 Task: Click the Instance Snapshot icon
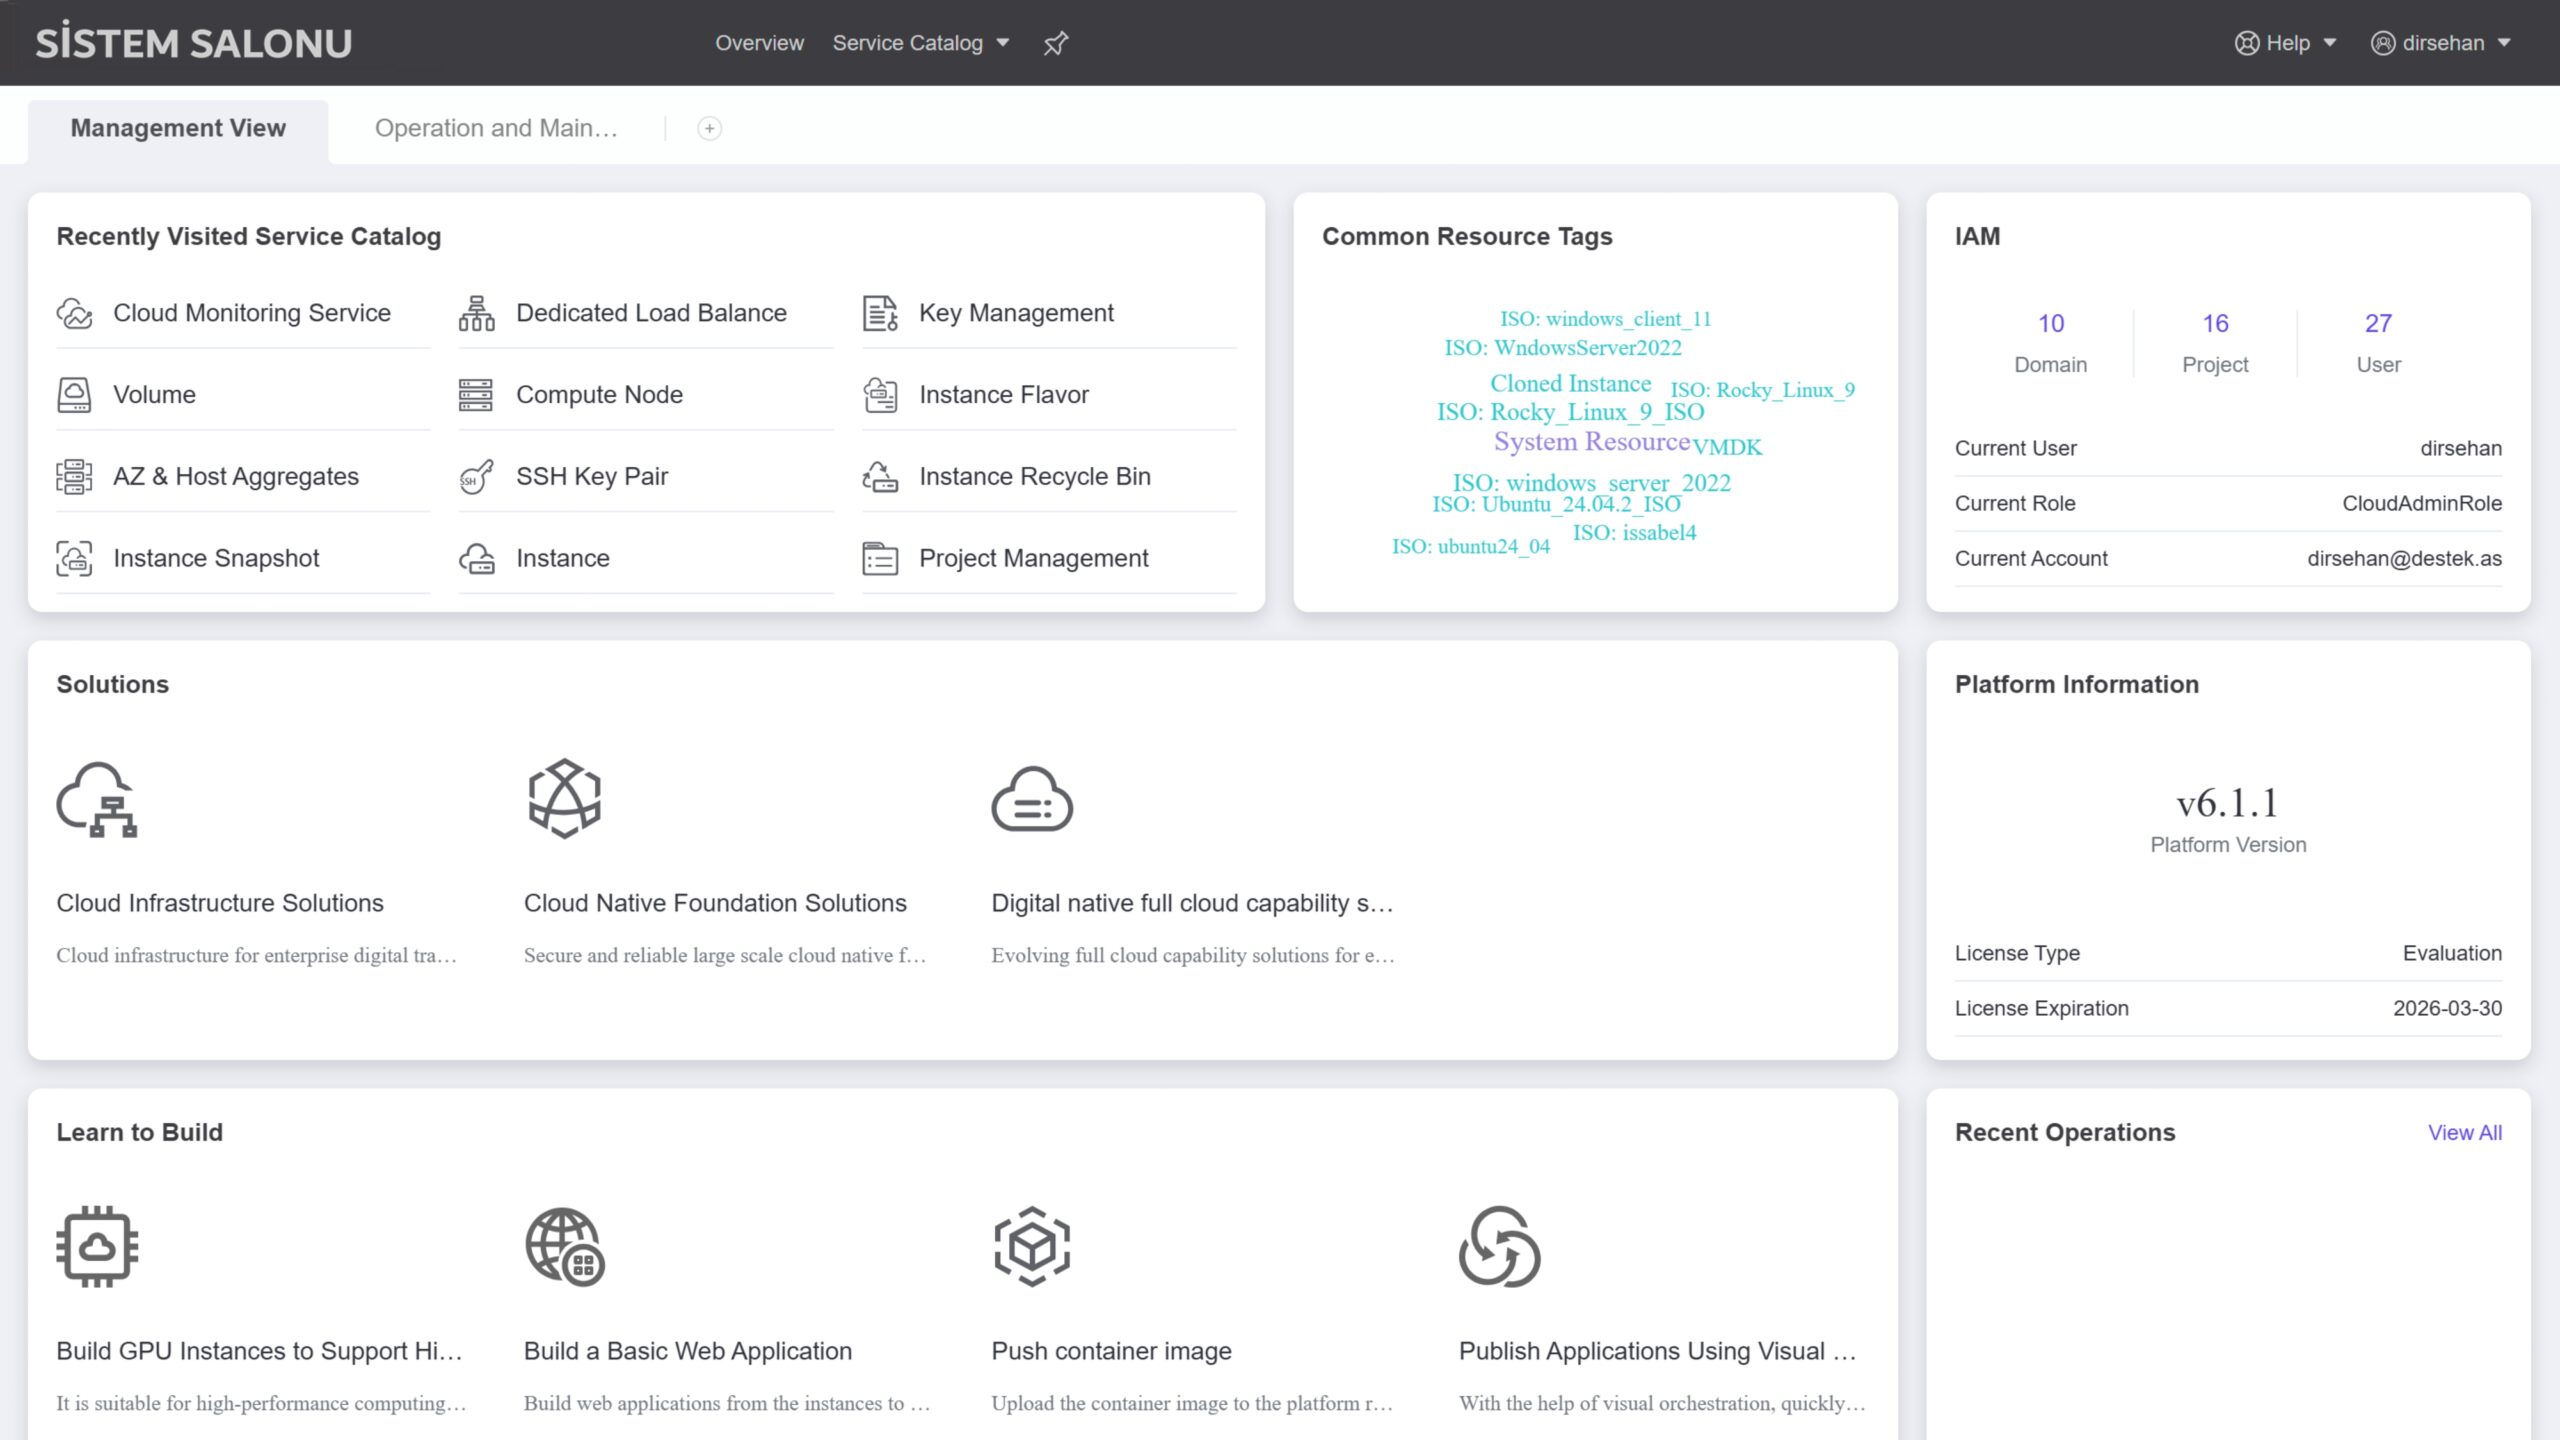(x=74, y=558)
